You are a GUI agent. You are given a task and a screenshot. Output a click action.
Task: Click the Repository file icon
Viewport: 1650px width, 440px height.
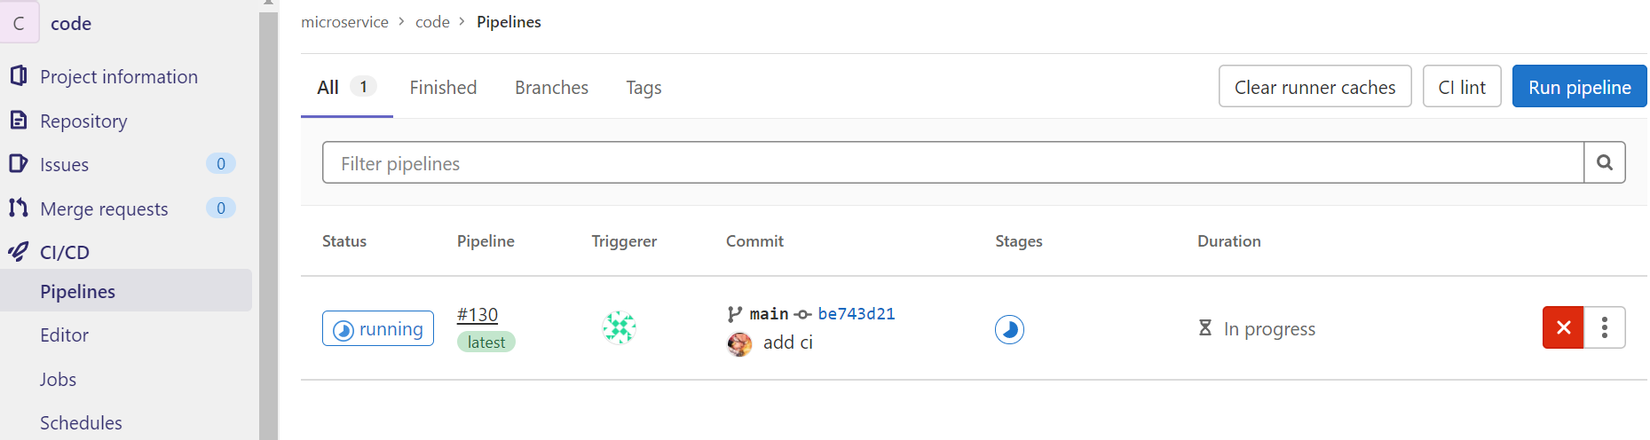point(18,120)
